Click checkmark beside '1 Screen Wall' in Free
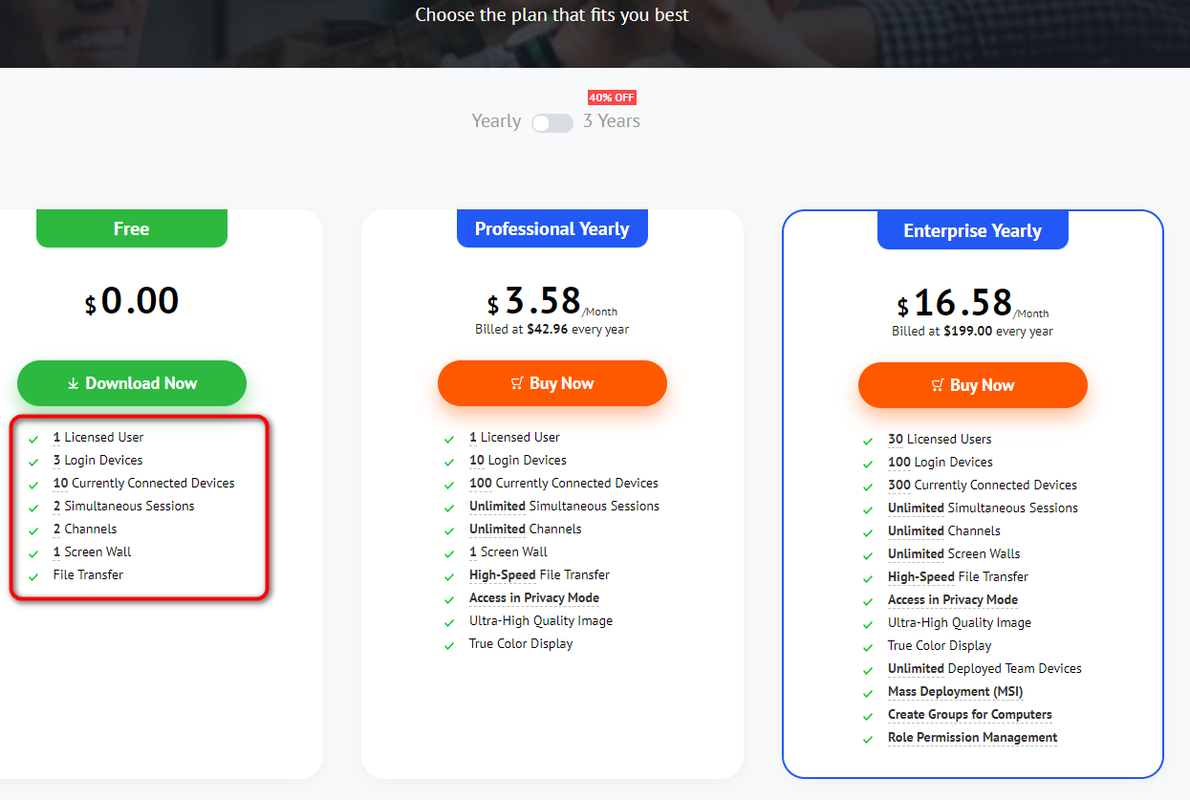Screen dimensions: 1190x800 click(x=33, y=554)
